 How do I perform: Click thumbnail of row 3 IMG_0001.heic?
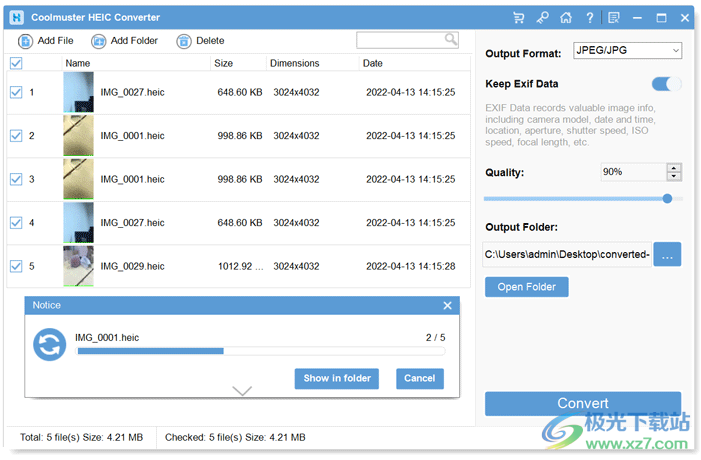click(x=79, y=179)
